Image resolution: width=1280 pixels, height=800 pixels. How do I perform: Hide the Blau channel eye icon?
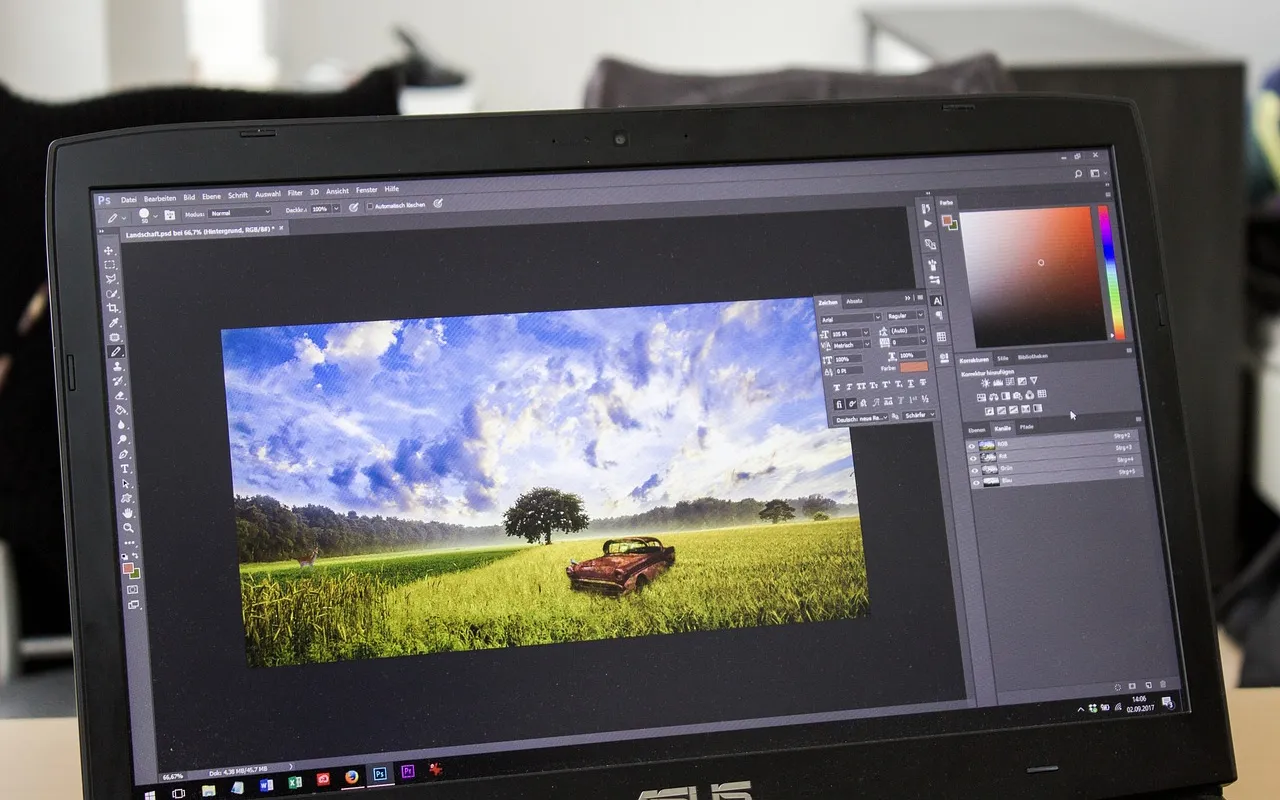pos(976,481)
